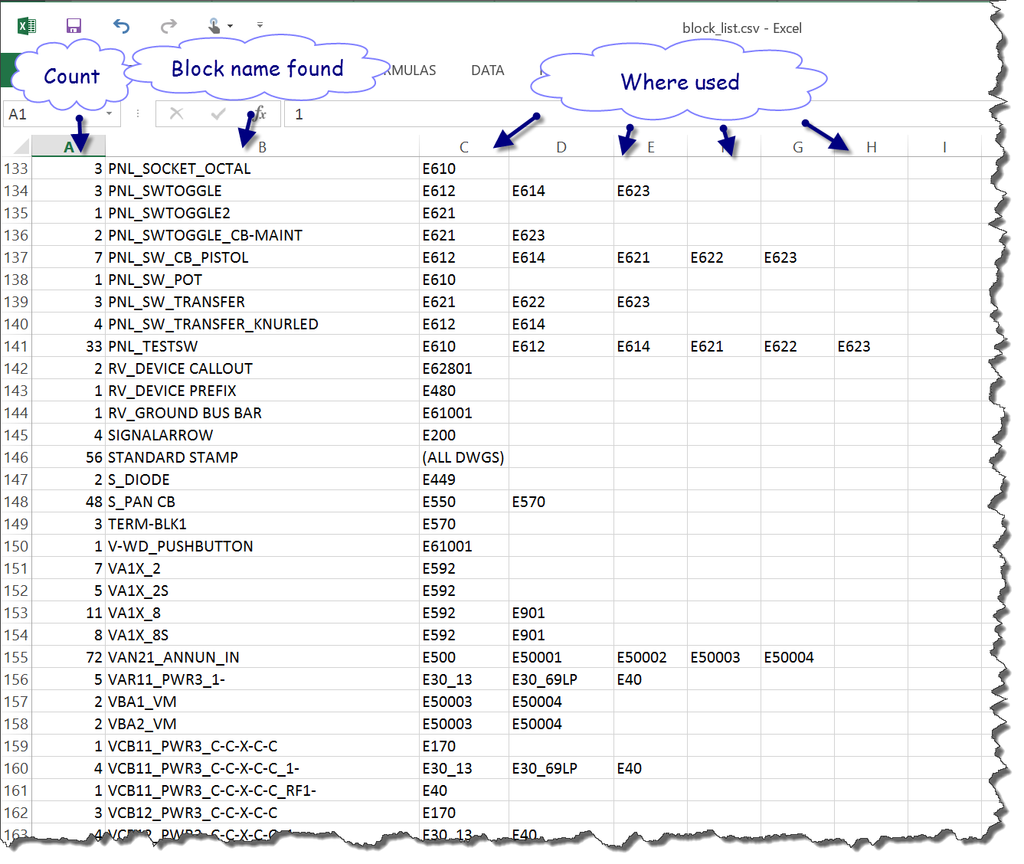The width and height of the screenshot is (1024, 864).
Task: Click inside the formula bar input
Action: tap(600, 114)
